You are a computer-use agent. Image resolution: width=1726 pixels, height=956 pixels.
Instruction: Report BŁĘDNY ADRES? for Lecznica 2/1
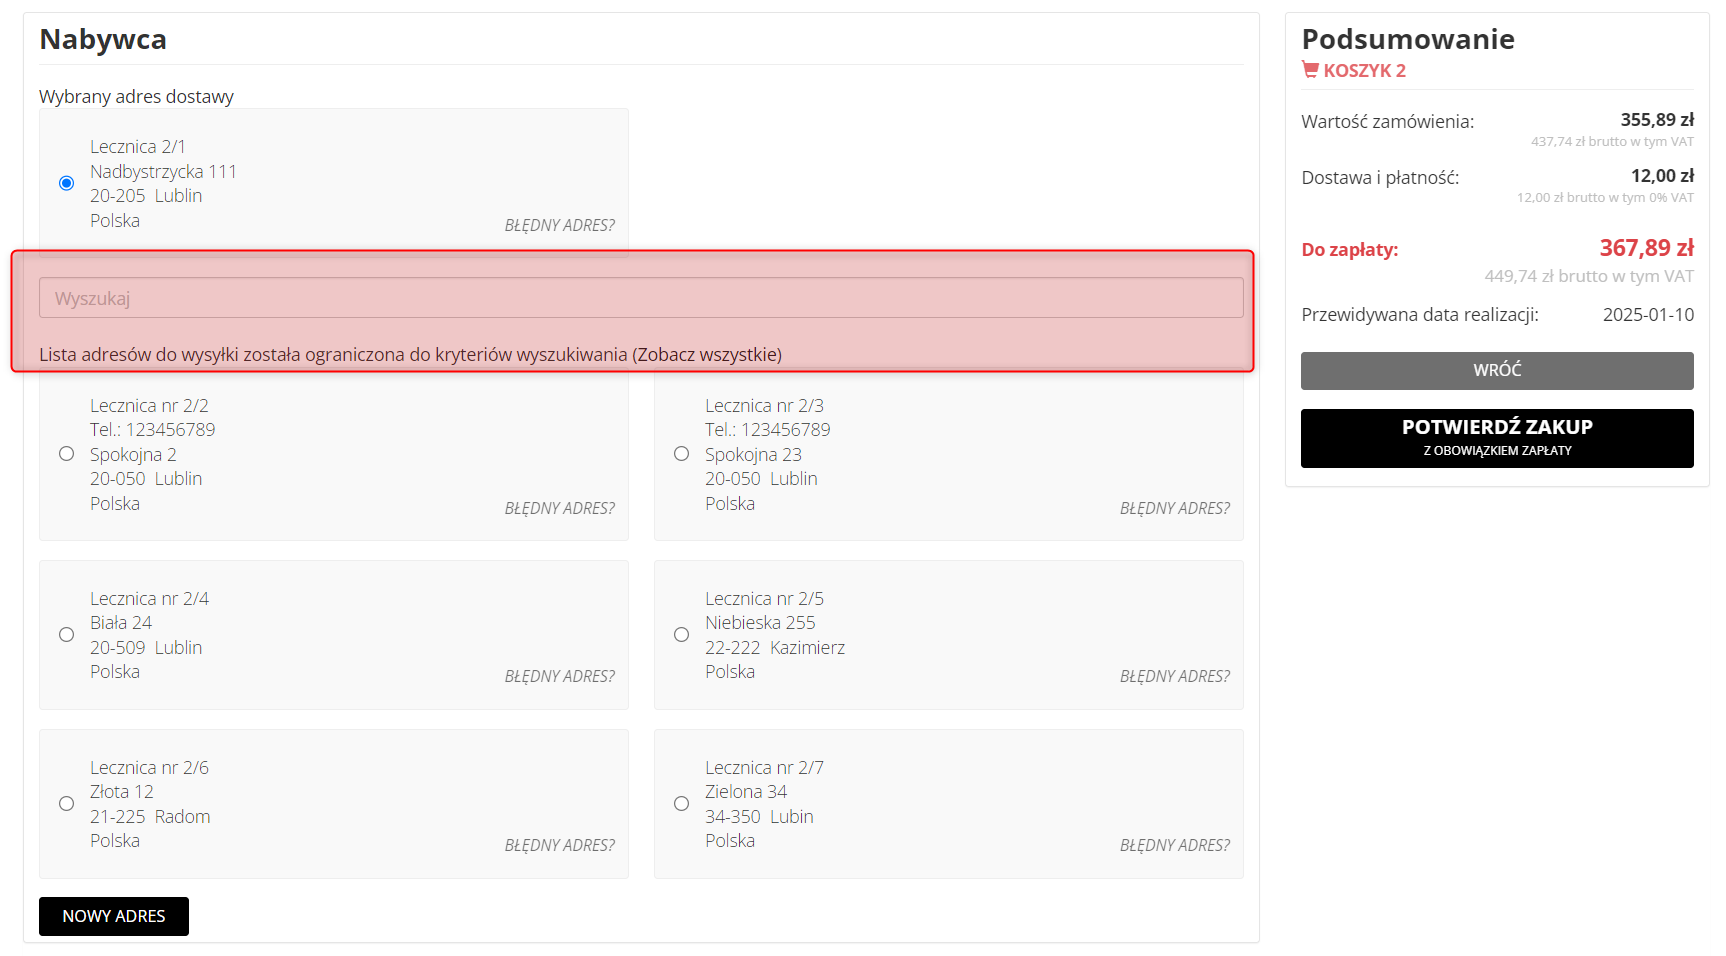[x=559, y=225]
